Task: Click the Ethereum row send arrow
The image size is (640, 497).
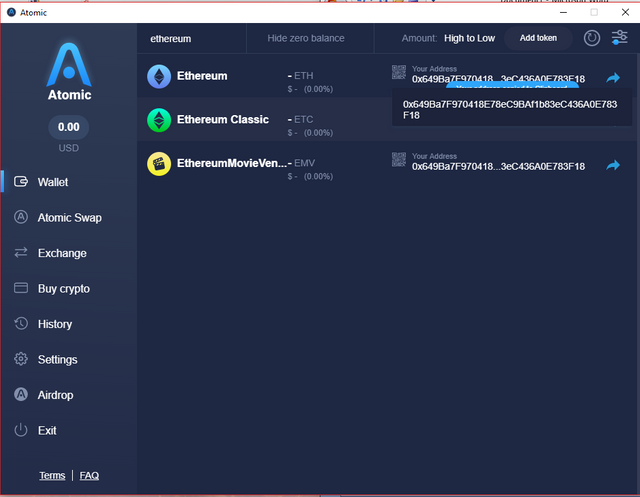Action: [x=613, y=78]
